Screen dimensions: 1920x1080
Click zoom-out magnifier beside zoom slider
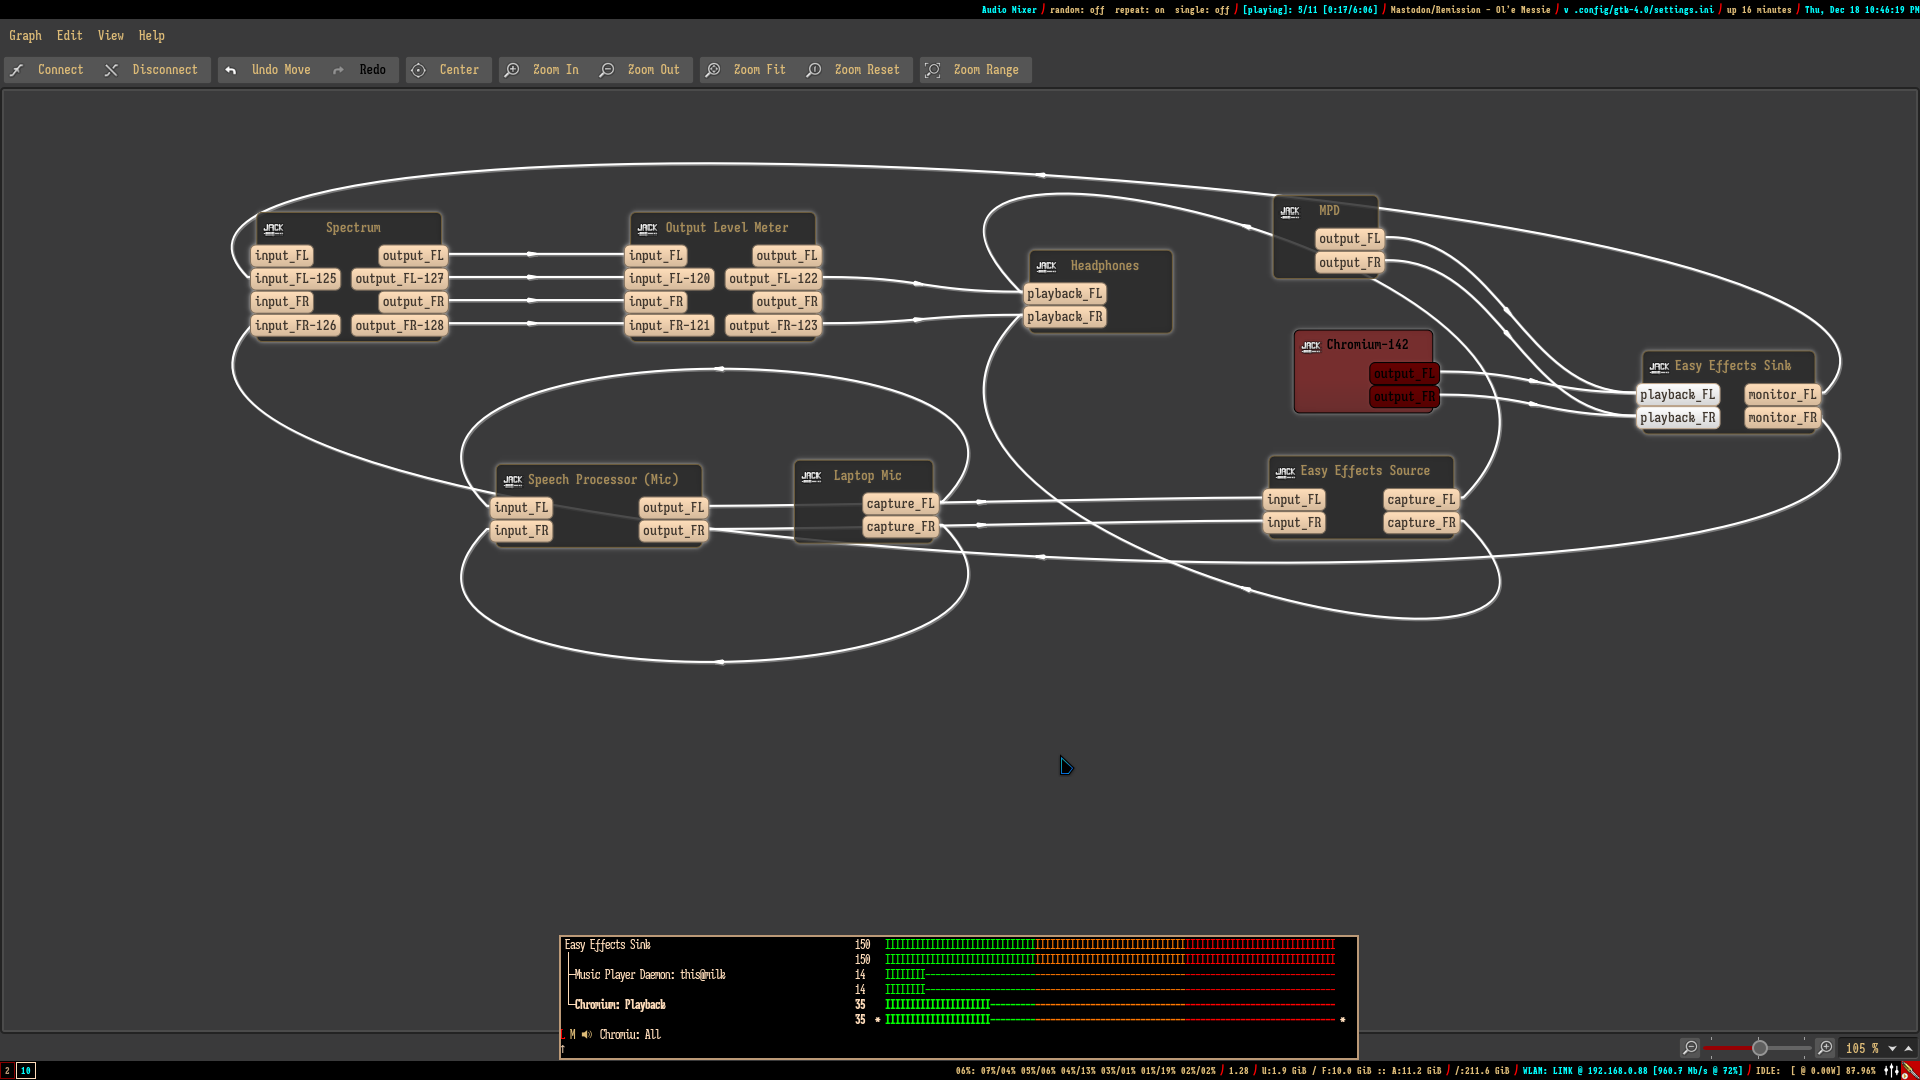coord(1690,1048)
